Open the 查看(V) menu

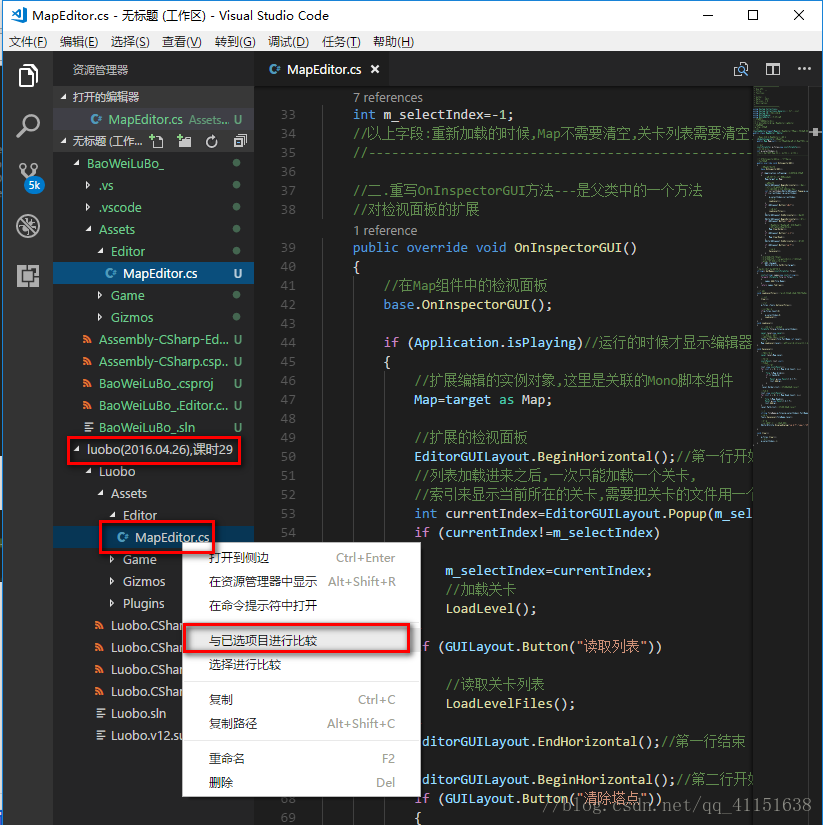pos(182,42)
